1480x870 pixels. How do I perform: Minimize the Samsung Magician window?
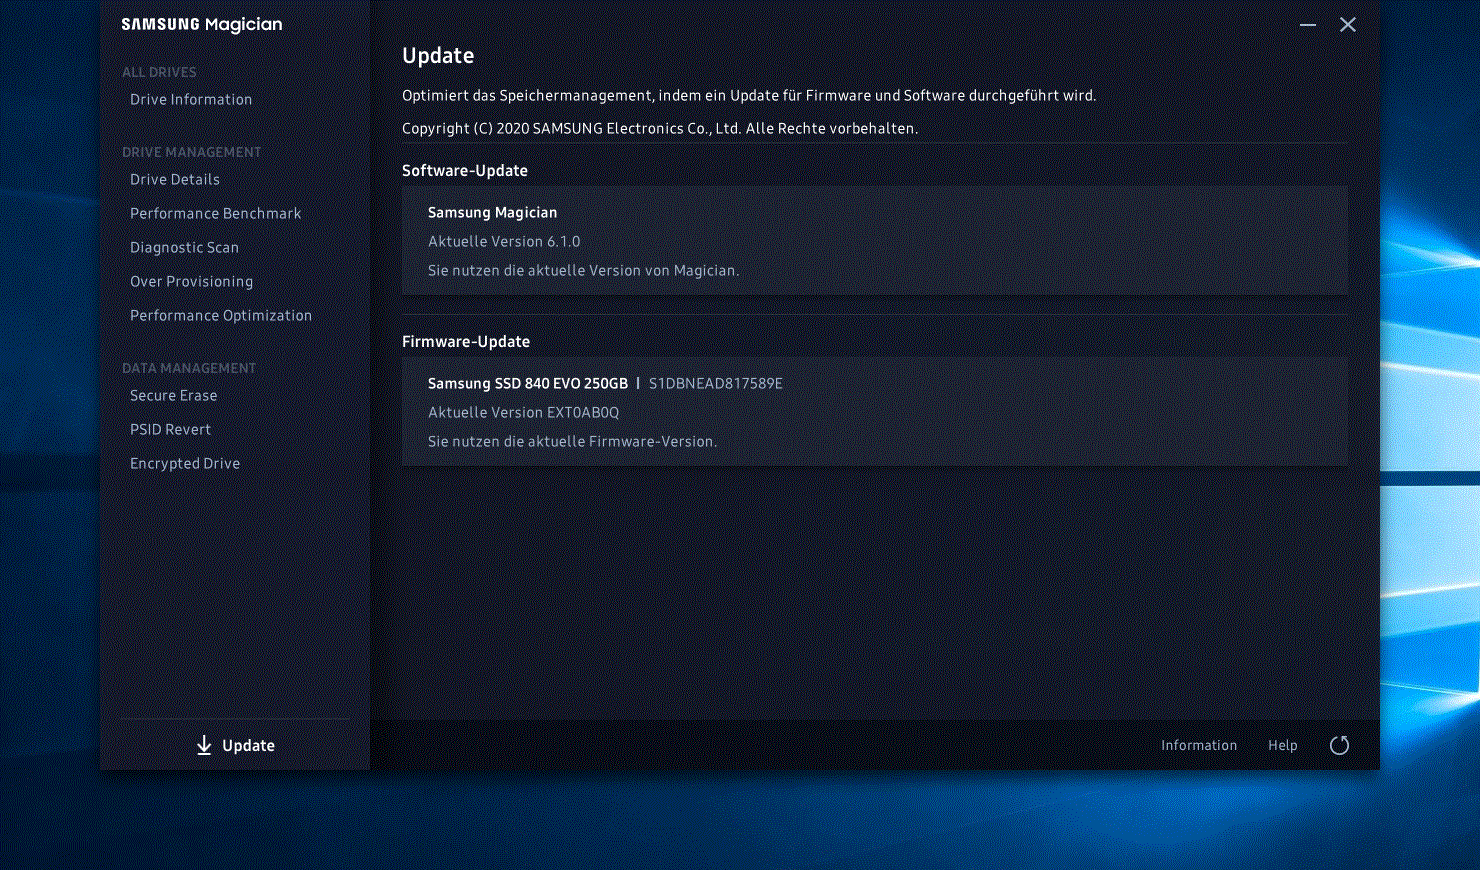pyautogui.click(x=1307, y=25)
